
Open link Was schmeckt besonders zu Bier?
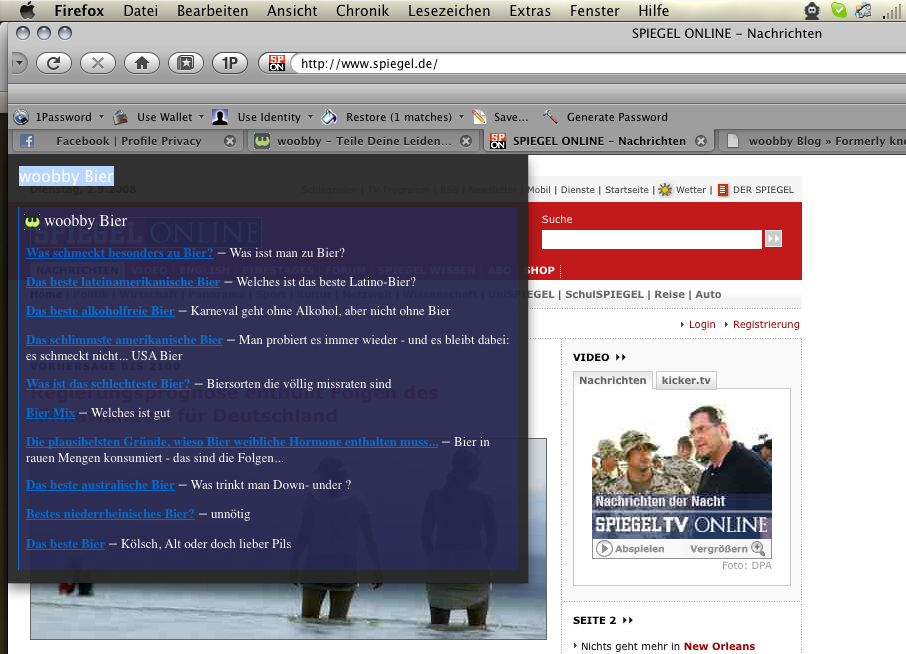point(120,252)
